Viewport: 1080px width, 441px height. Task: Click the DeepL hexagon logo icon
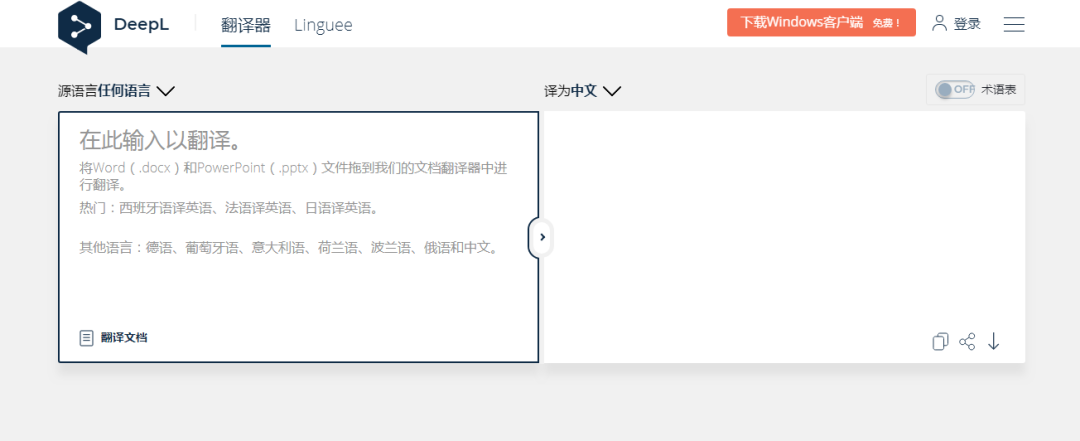click(x=80, y=26)
